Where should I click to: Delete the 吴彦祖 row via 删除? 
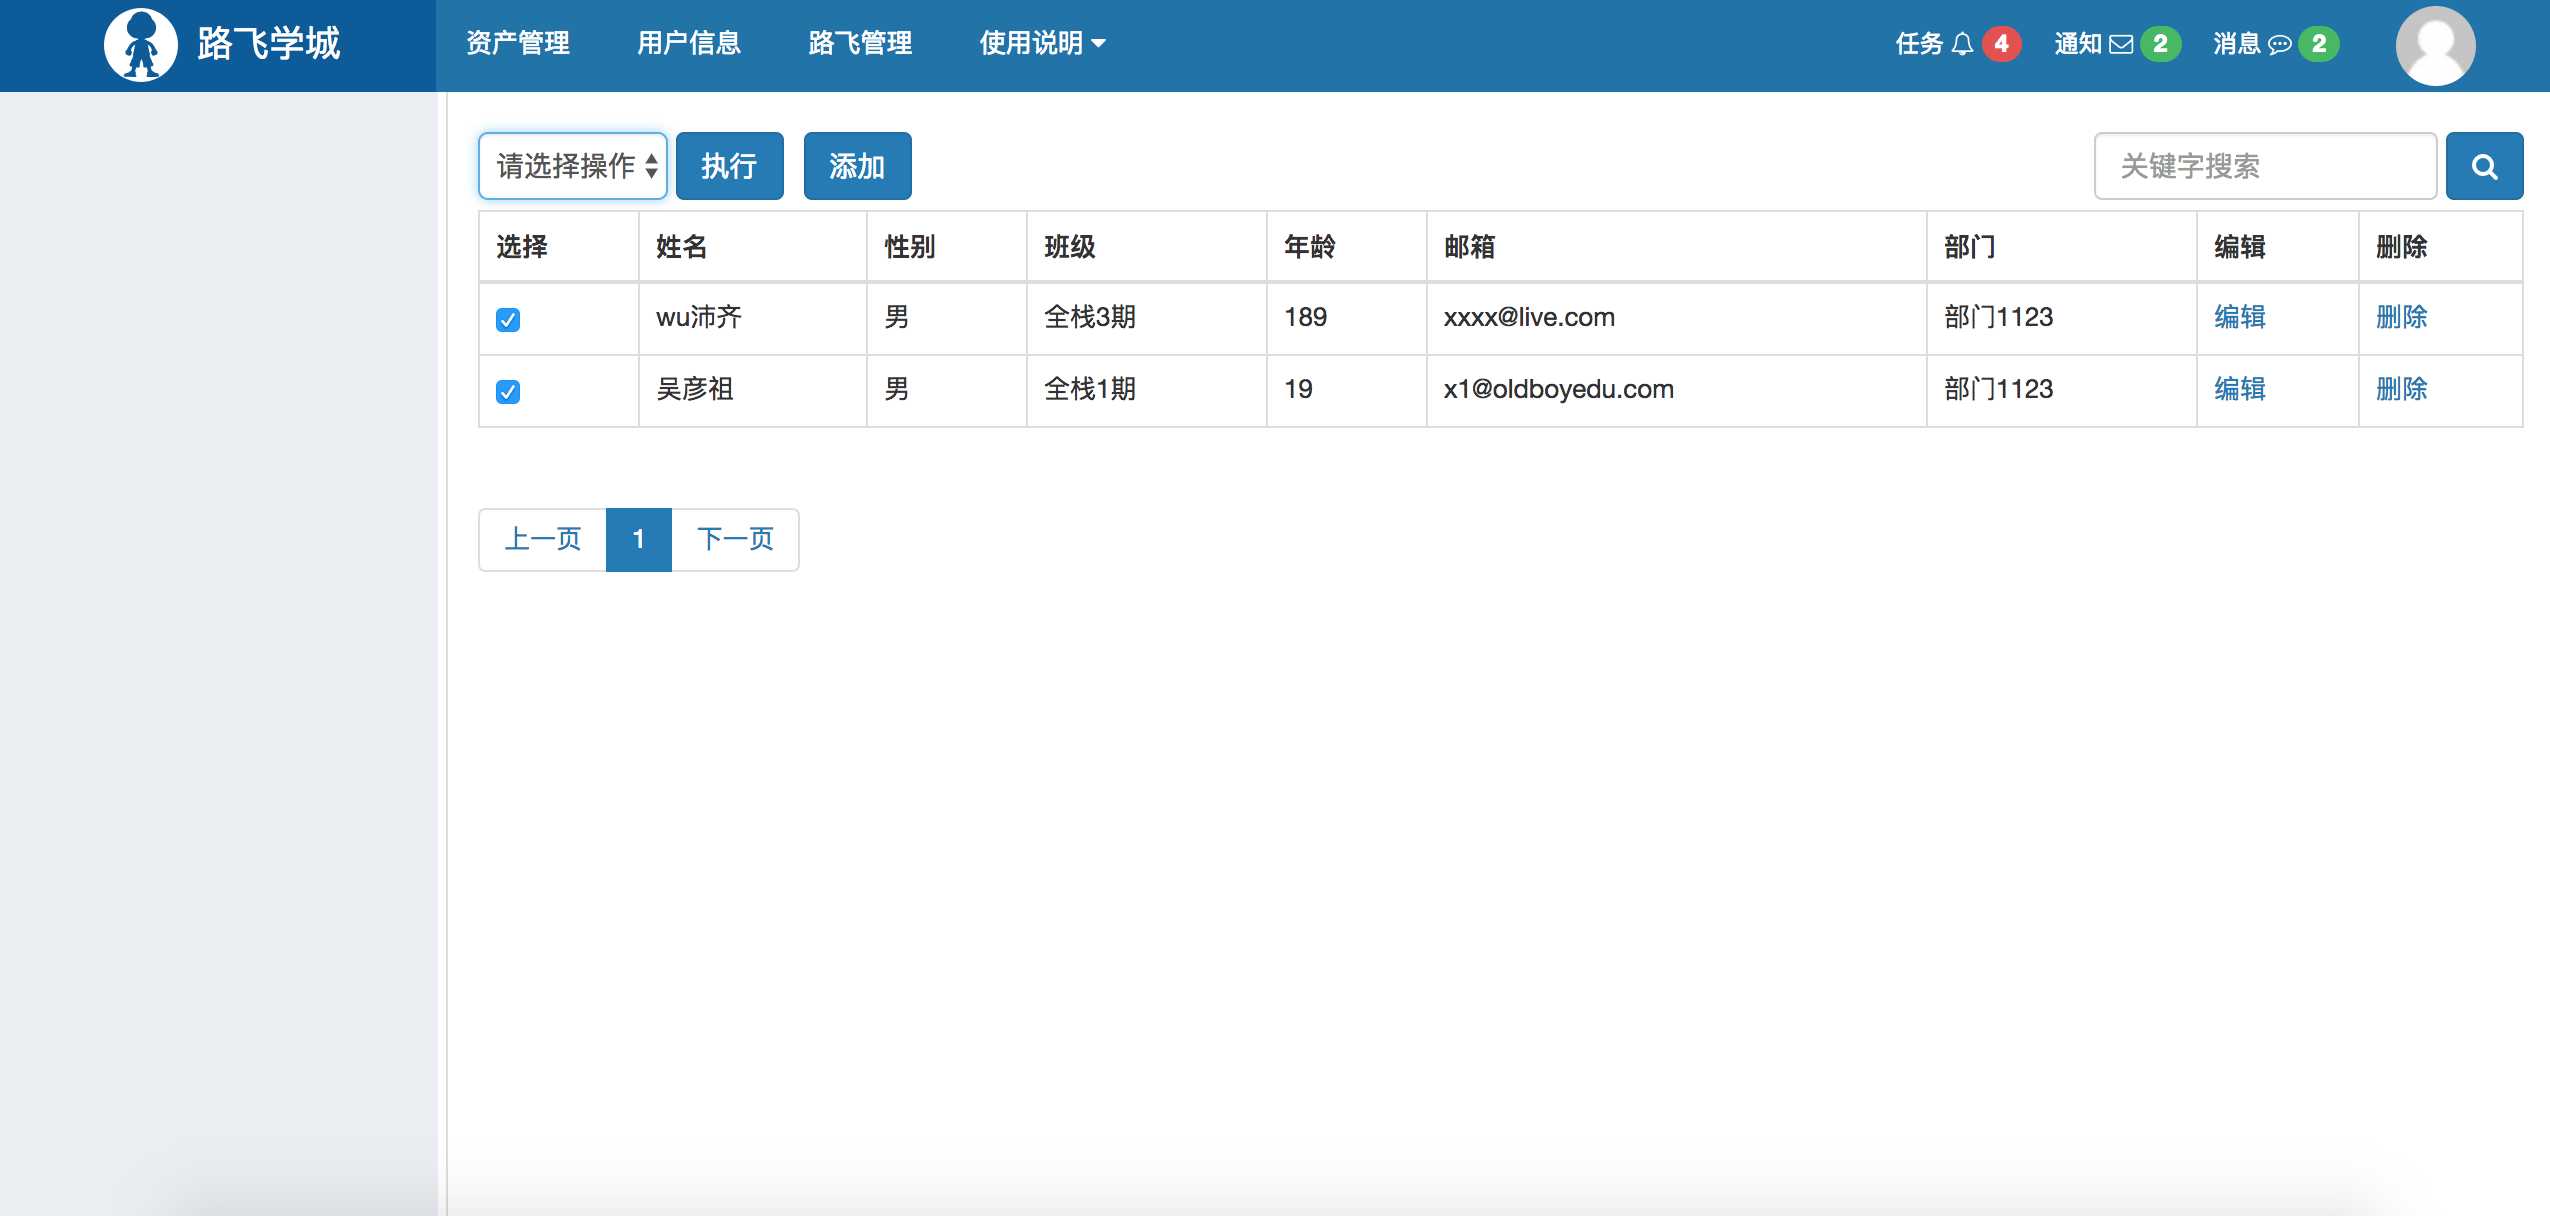point(2402,389)
